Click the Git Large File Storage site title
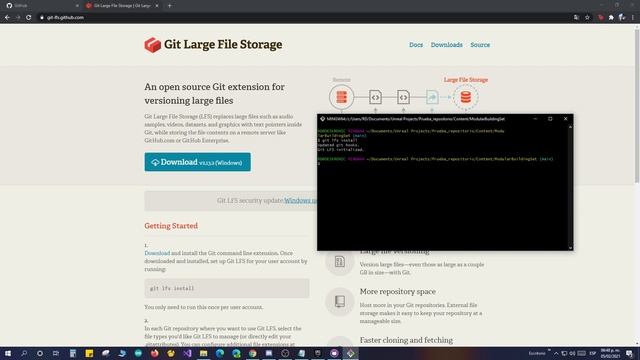Screen dimensions: 640x360 [x=223, y=44]
